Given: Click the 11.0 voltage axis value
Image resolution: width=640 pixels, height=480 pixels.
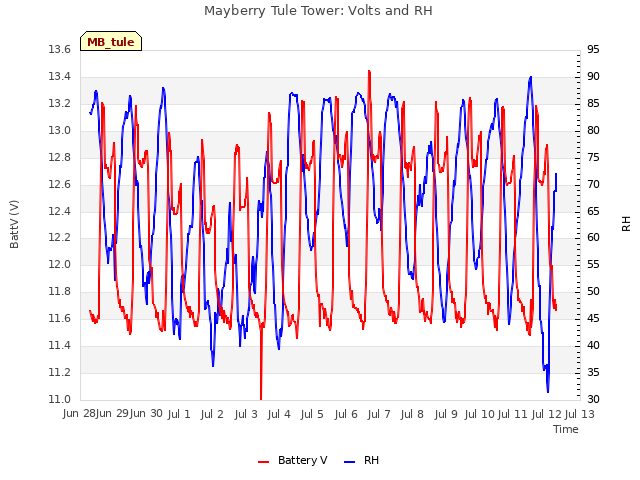Looking at the screenshot, I should 60,400.
